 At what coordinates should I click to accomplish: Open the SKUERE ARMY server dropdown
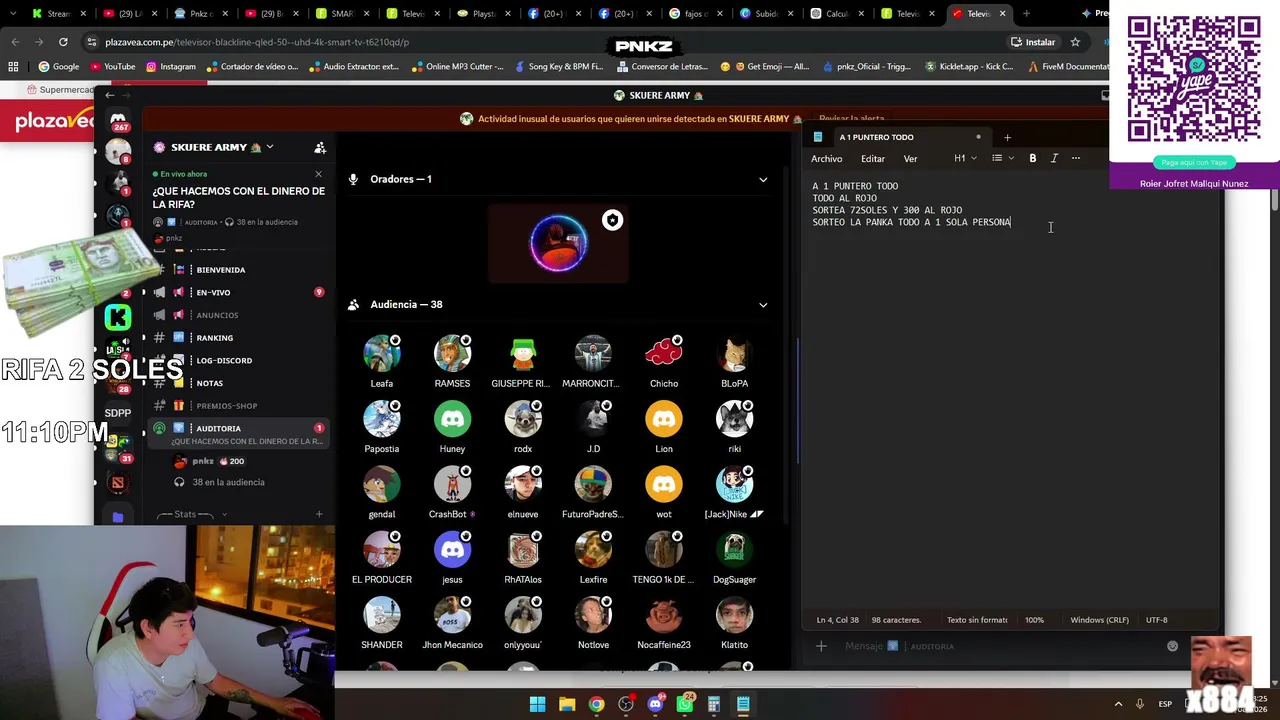click(213, 147)
